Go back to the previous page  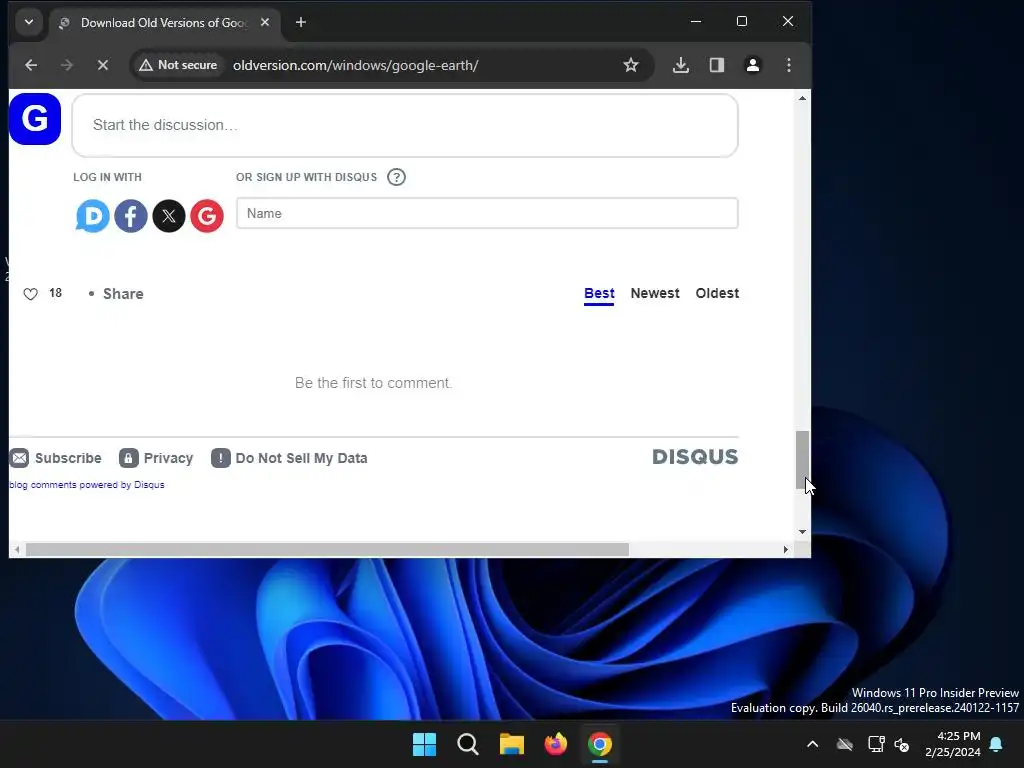click(31, 65)
